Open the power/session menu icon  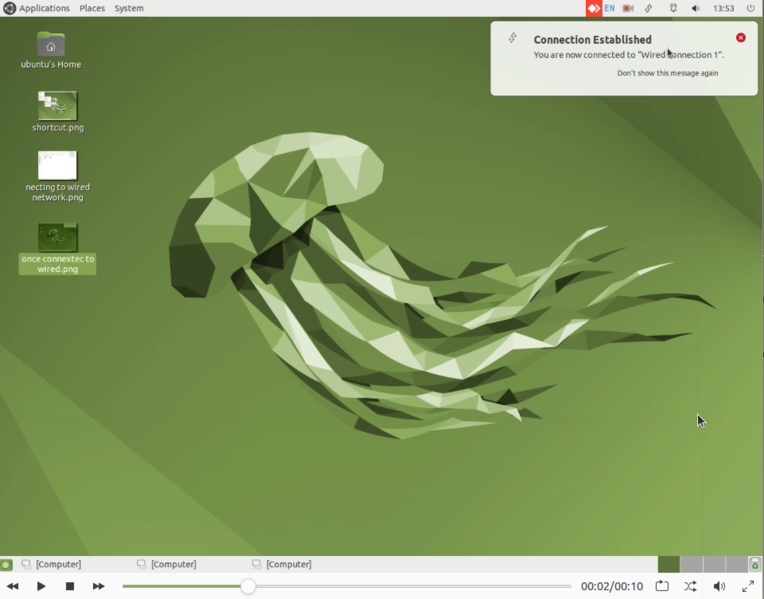coord(750,8)
